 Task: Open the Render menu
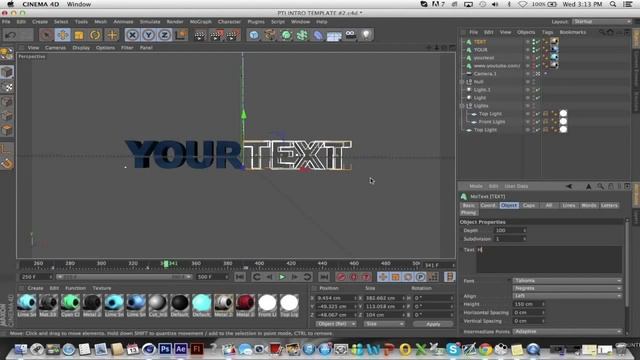coord(175,22)
